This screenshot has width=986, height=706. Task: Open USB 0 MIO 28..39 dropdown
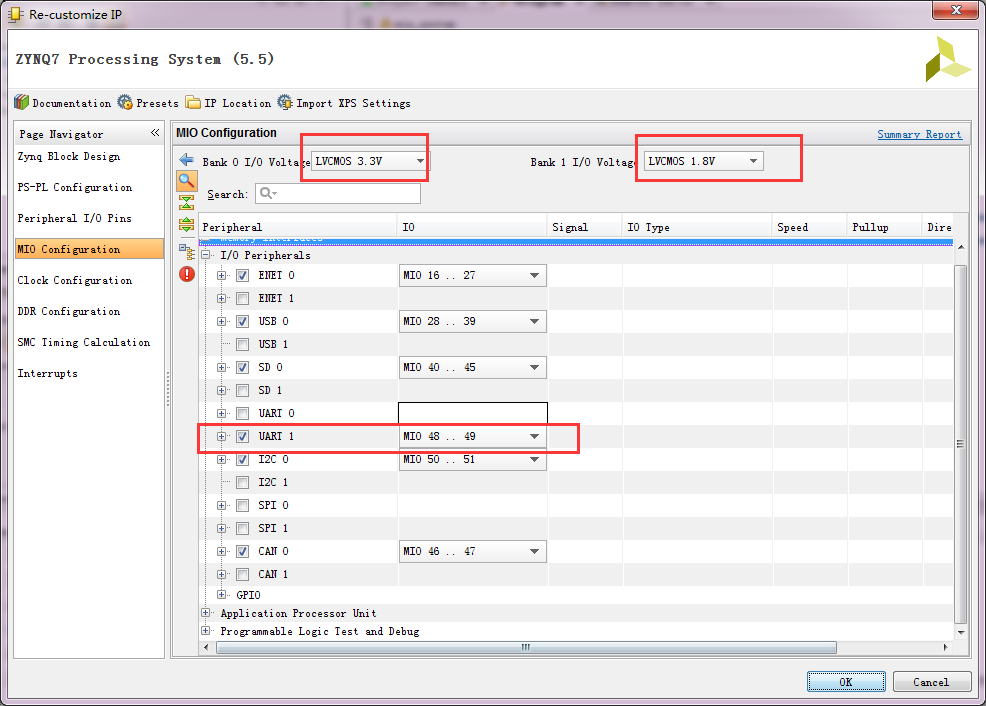(472, 321)
